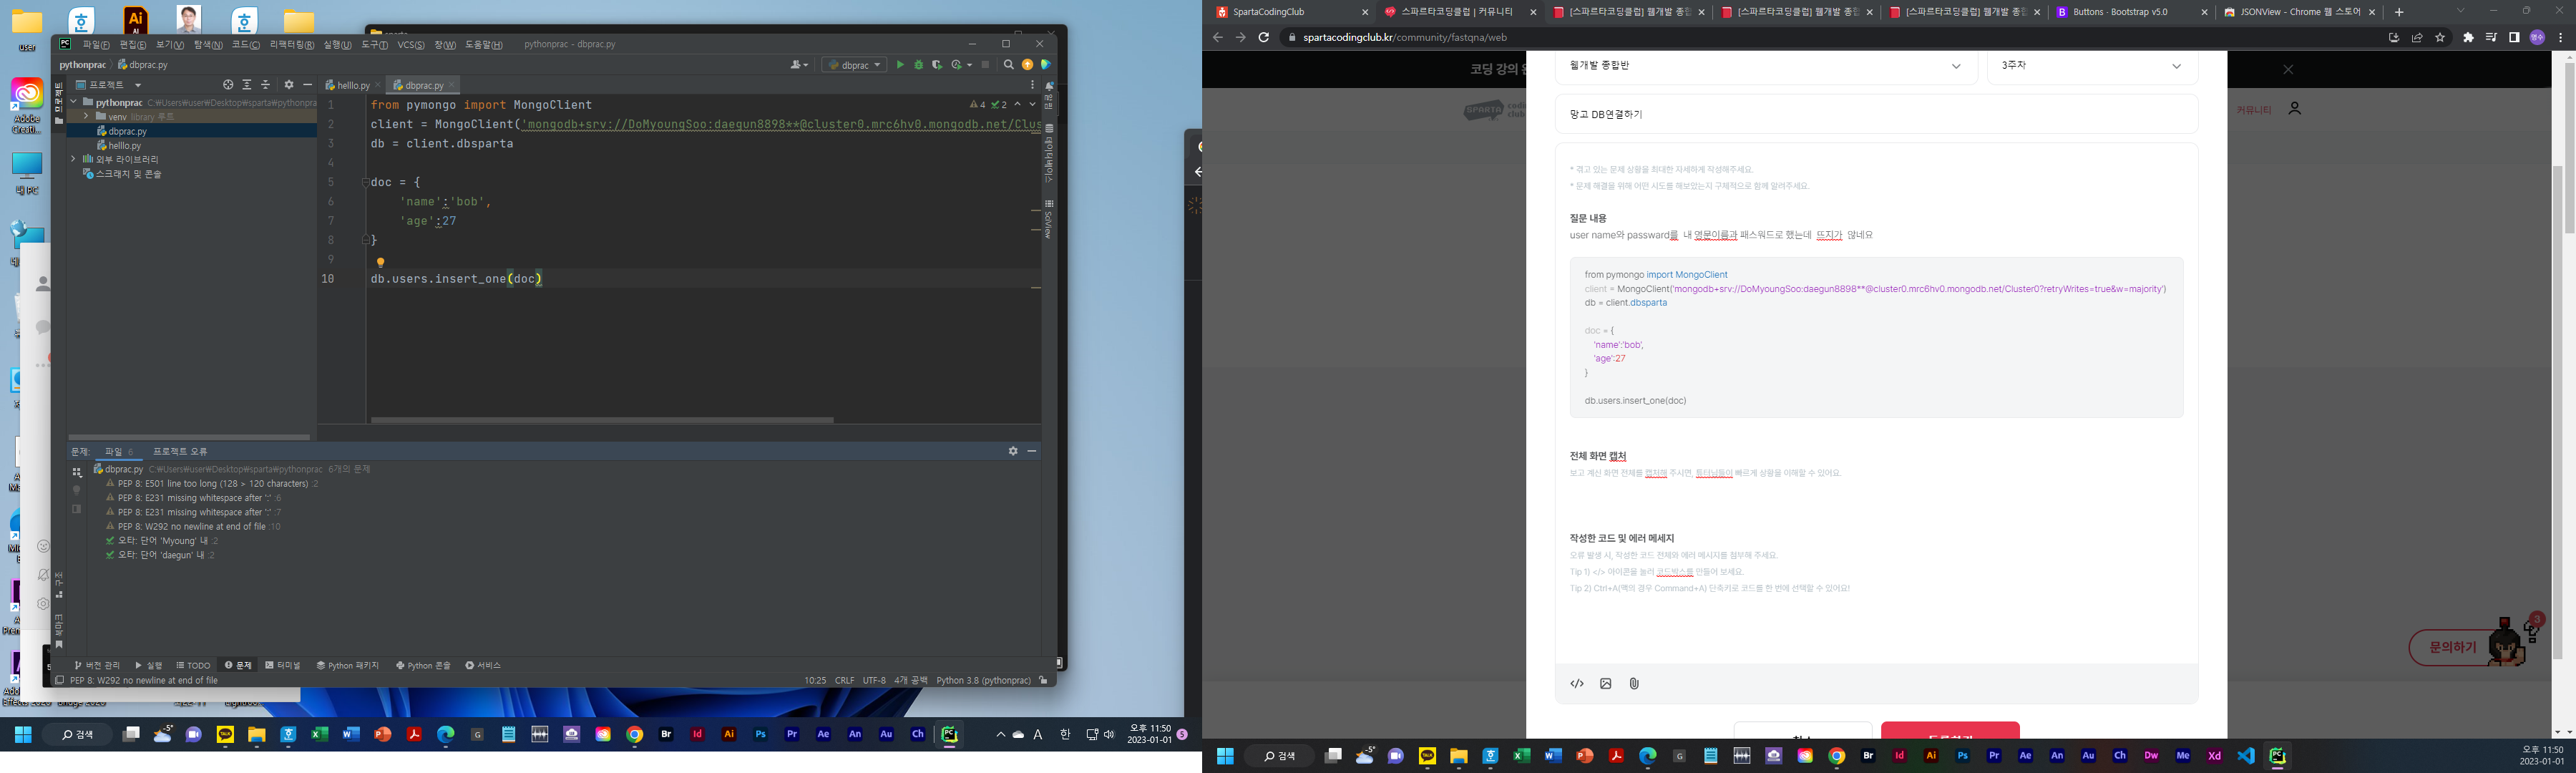Click the orange IDE update arrow icon
The image size is (2576, 773).
click(x=1027, y=65)
